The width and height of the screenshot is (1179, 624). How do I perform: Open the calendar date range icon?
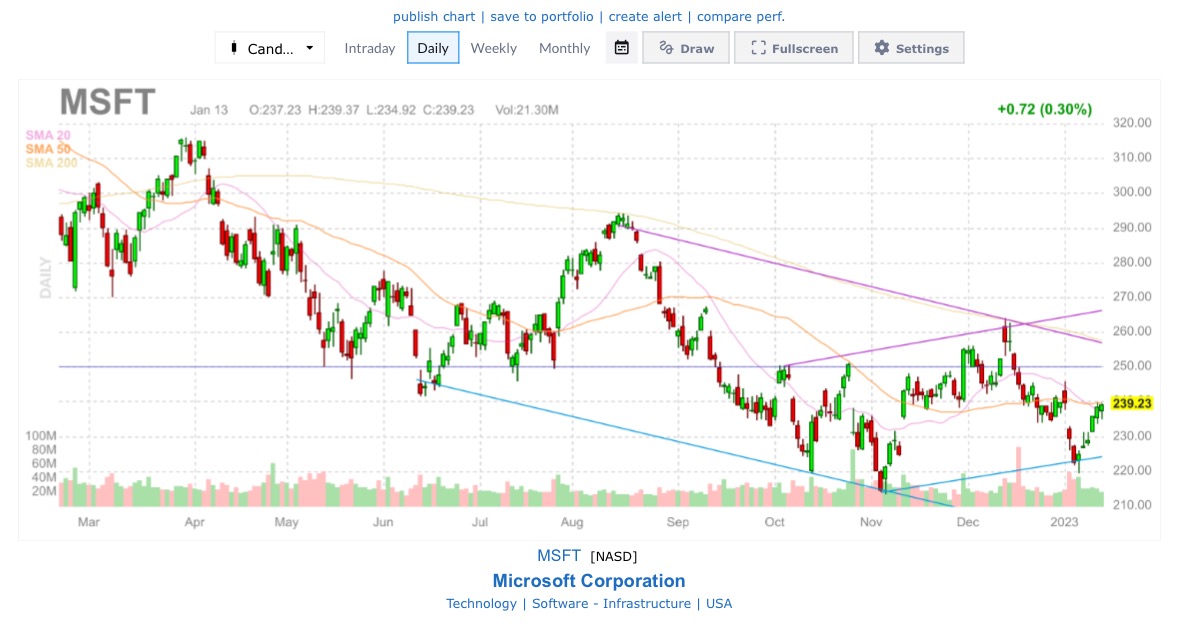(x=622, y=48)
